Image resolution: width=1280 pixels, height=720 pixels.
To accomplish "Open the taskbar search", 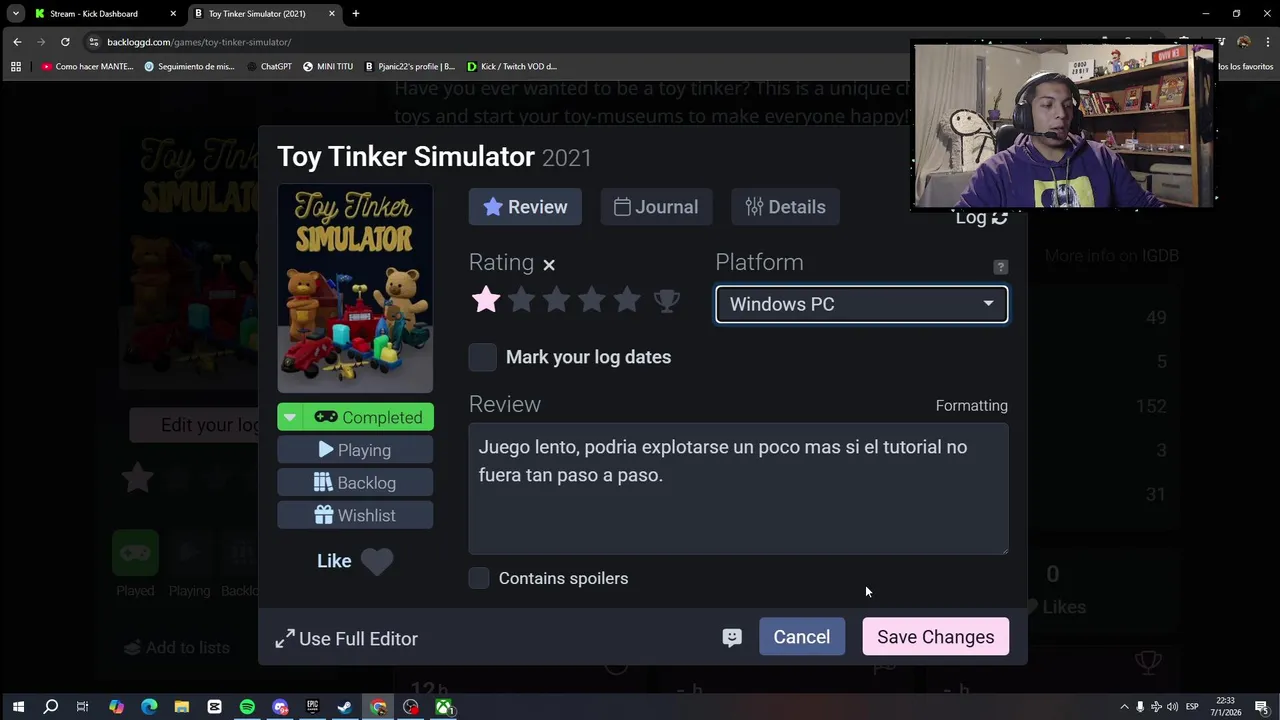I will tap(51, 707).
